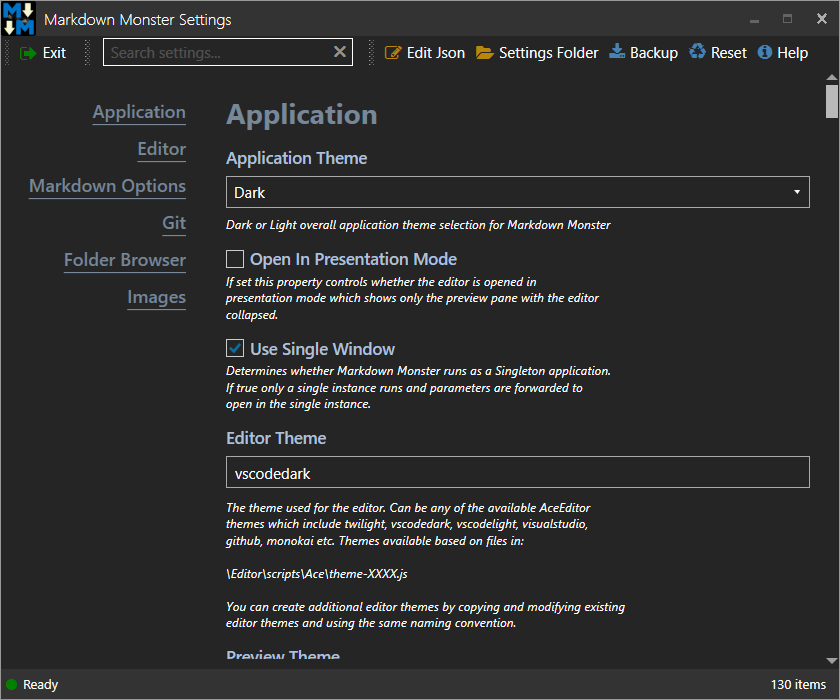Click the Reset label

pos(729,53)
